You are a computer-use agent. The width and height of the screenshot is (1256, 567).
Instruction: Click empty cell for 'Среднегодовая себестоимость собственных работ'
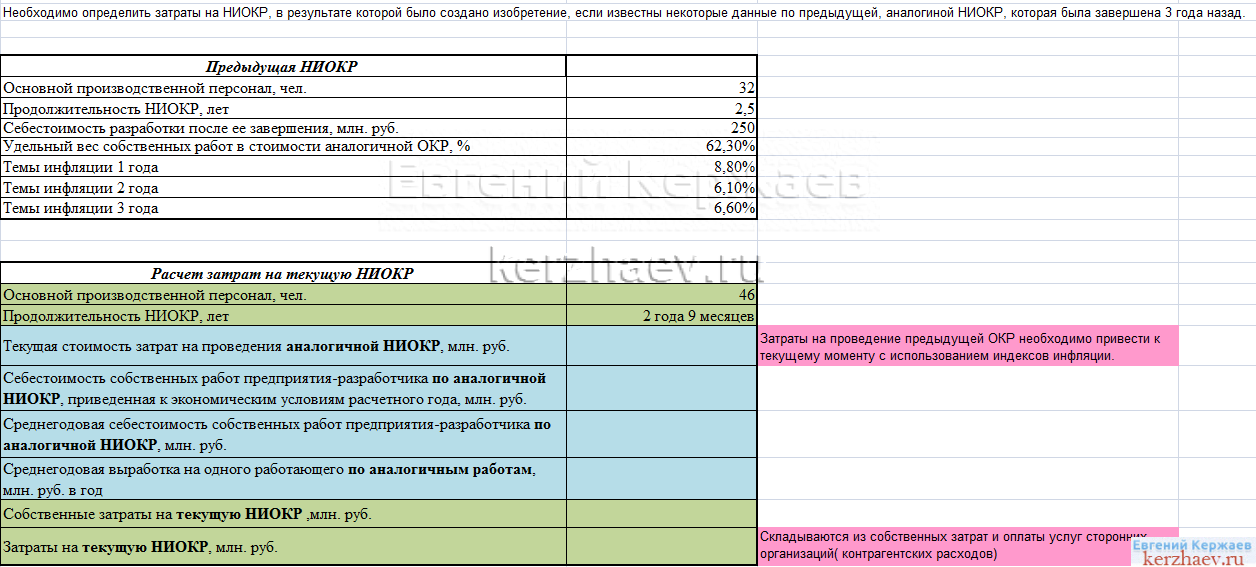[662, 434]
